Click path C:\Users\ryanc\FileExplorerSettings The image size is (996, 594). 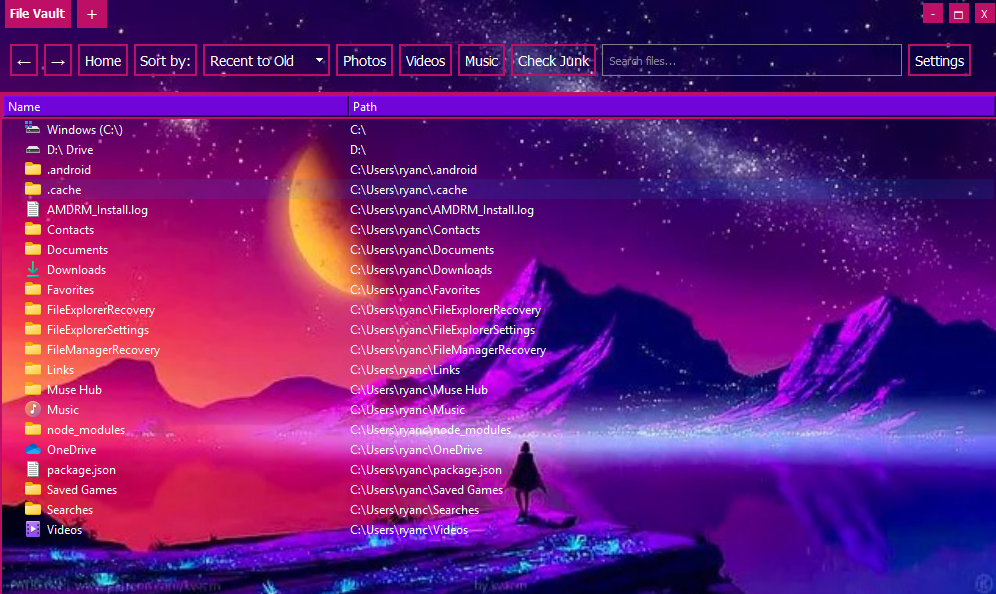click(442, 330)
